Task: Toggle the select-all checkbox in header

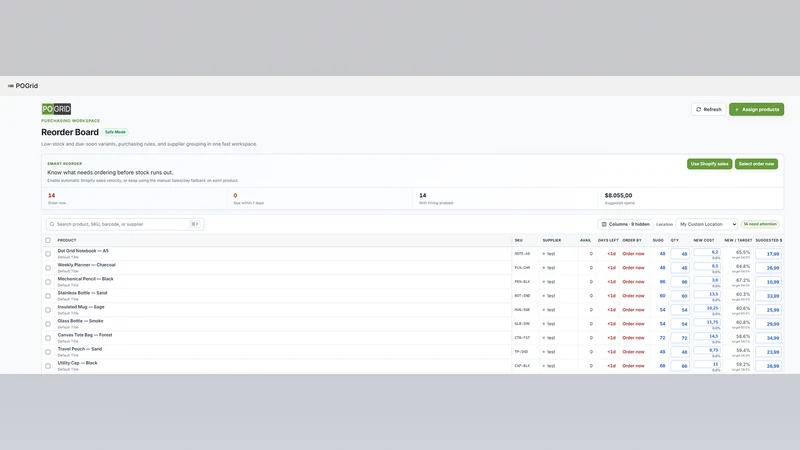Action: [x=48, y=240]
